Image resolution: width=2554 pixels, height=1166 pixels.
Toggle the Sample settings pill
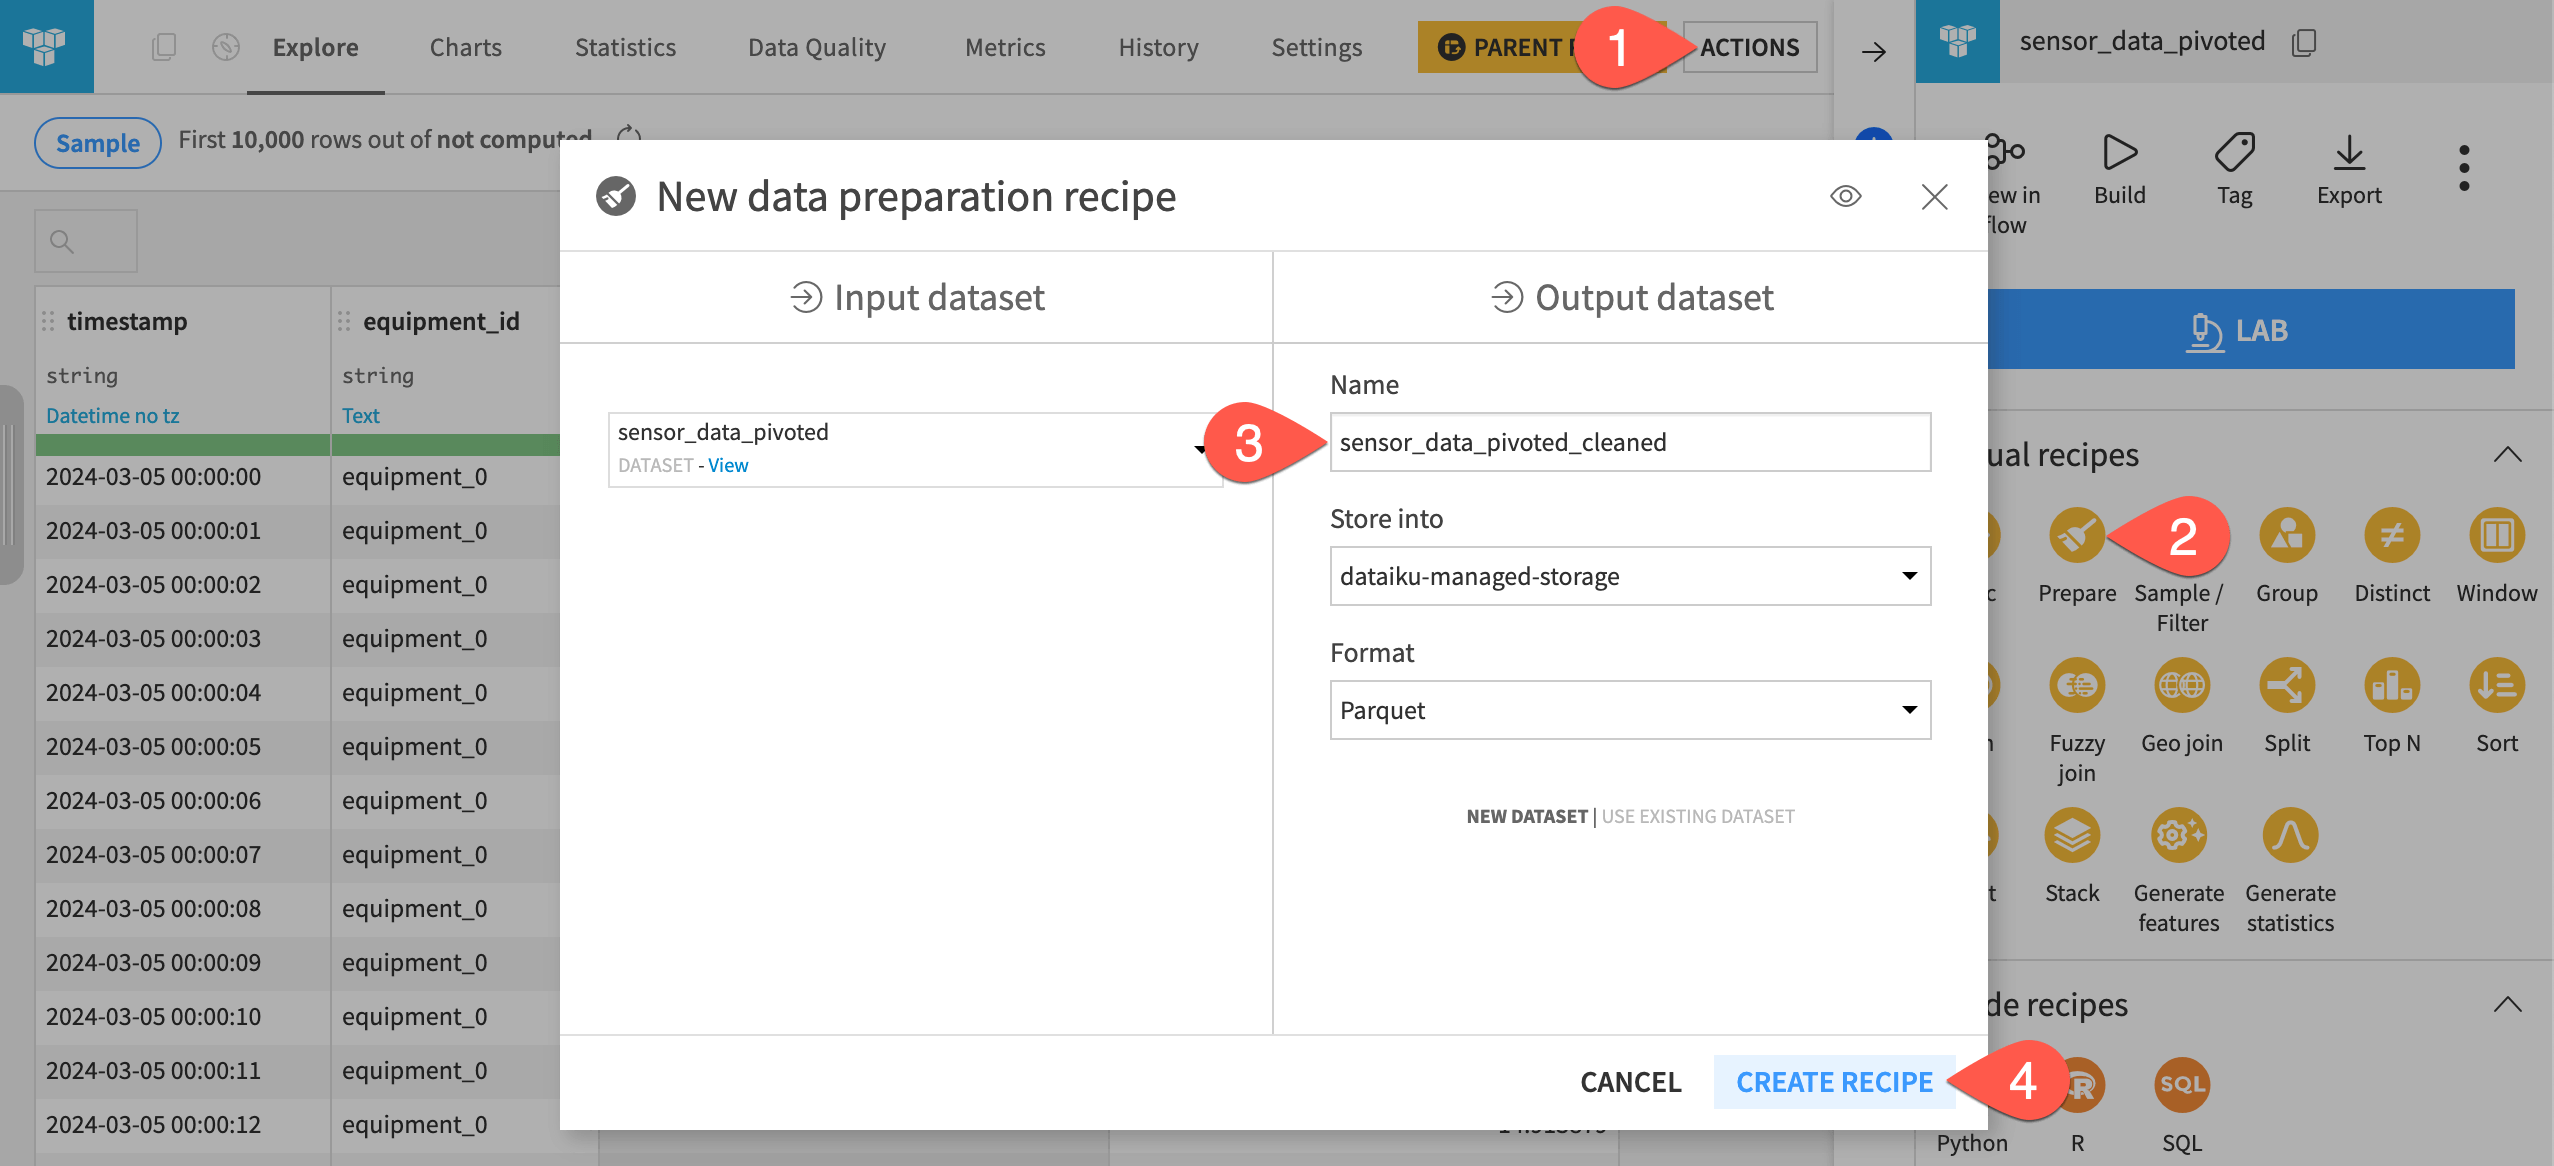pos(97,142)
